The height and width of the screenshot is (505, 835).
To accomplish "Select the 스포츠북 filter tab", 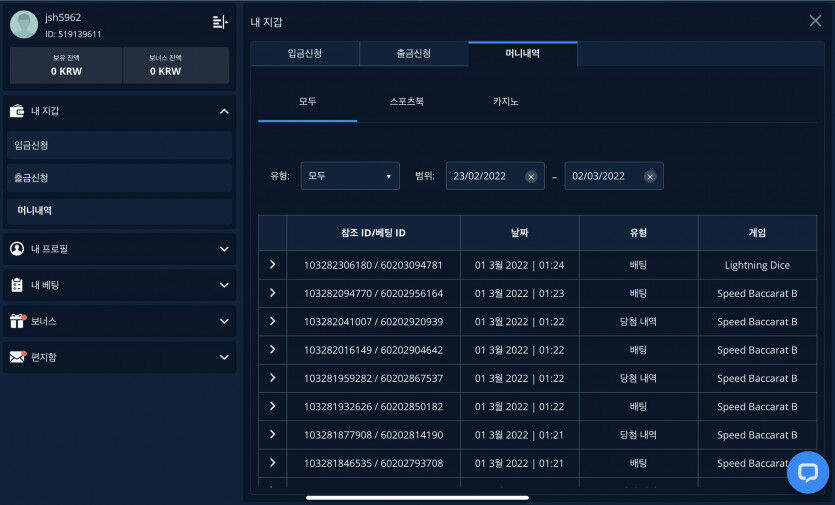I will point(406,101).
